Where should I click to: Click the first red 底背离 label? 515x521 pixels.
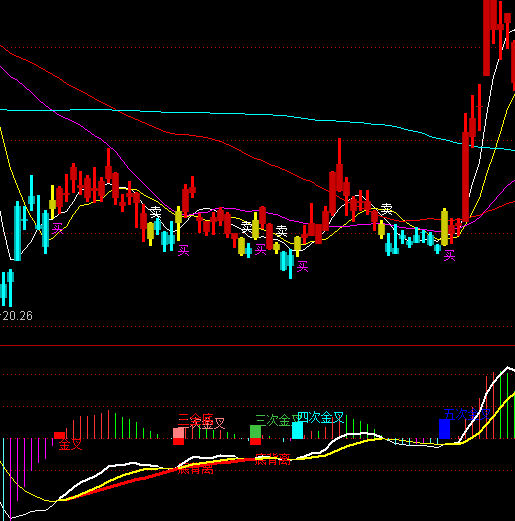click(x=195, y=470)
